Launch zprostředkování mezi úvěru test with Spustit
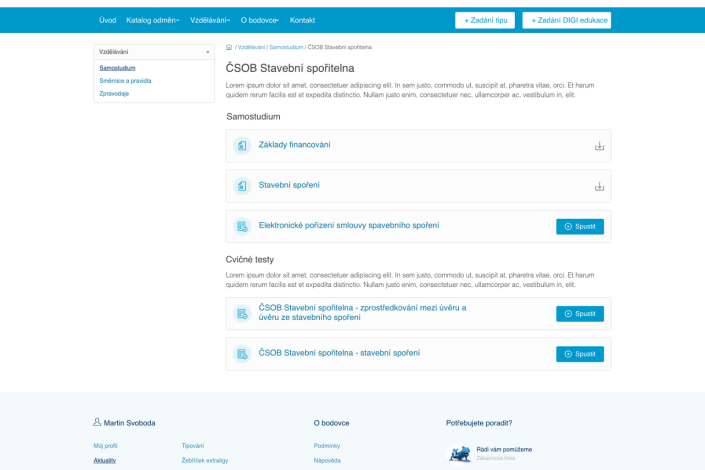The height and width of the screenshot is (470, 705). [580, 313]
